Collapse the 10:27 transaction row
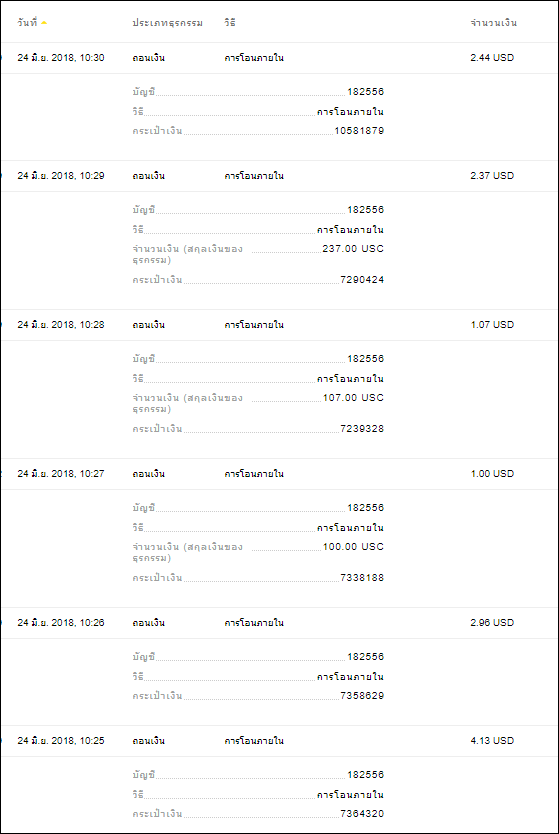The height and width of the screenshot is (834, 559). 279,474
